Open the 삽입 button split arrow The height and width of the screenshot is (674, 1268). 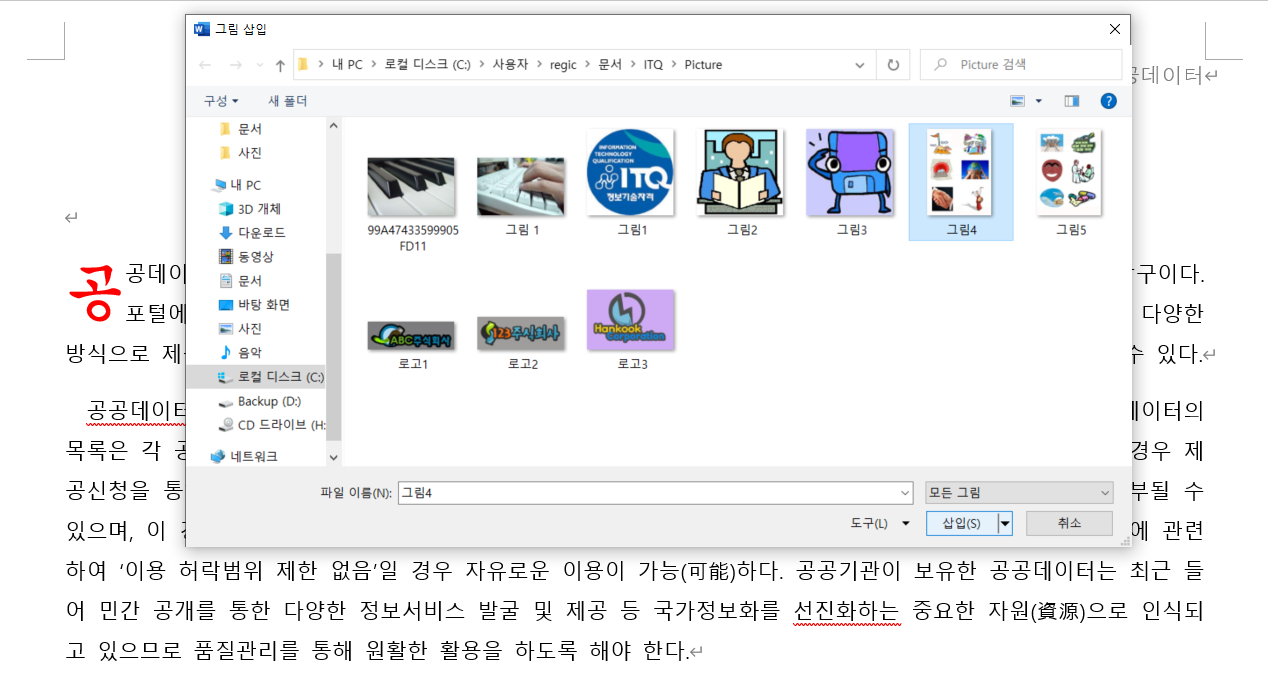pyautogui.click(x=1005, y=523)
